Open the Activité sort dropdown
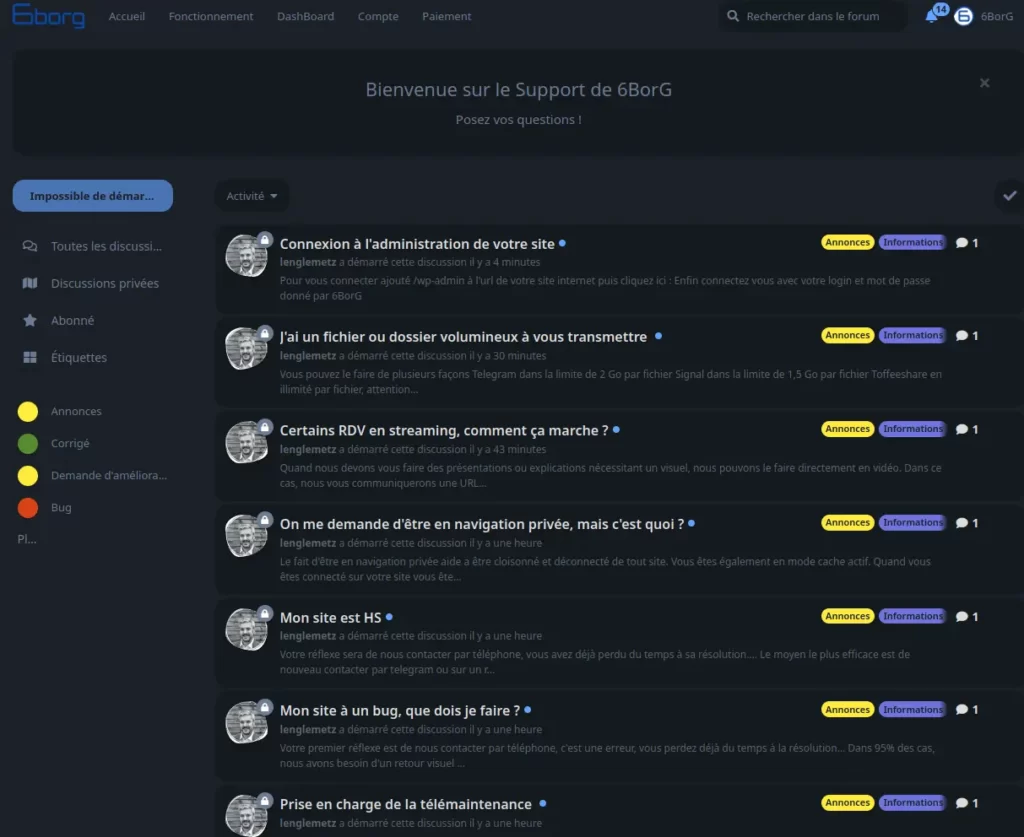This screenshot has width=1024, height=837. (x=252, y=195)
